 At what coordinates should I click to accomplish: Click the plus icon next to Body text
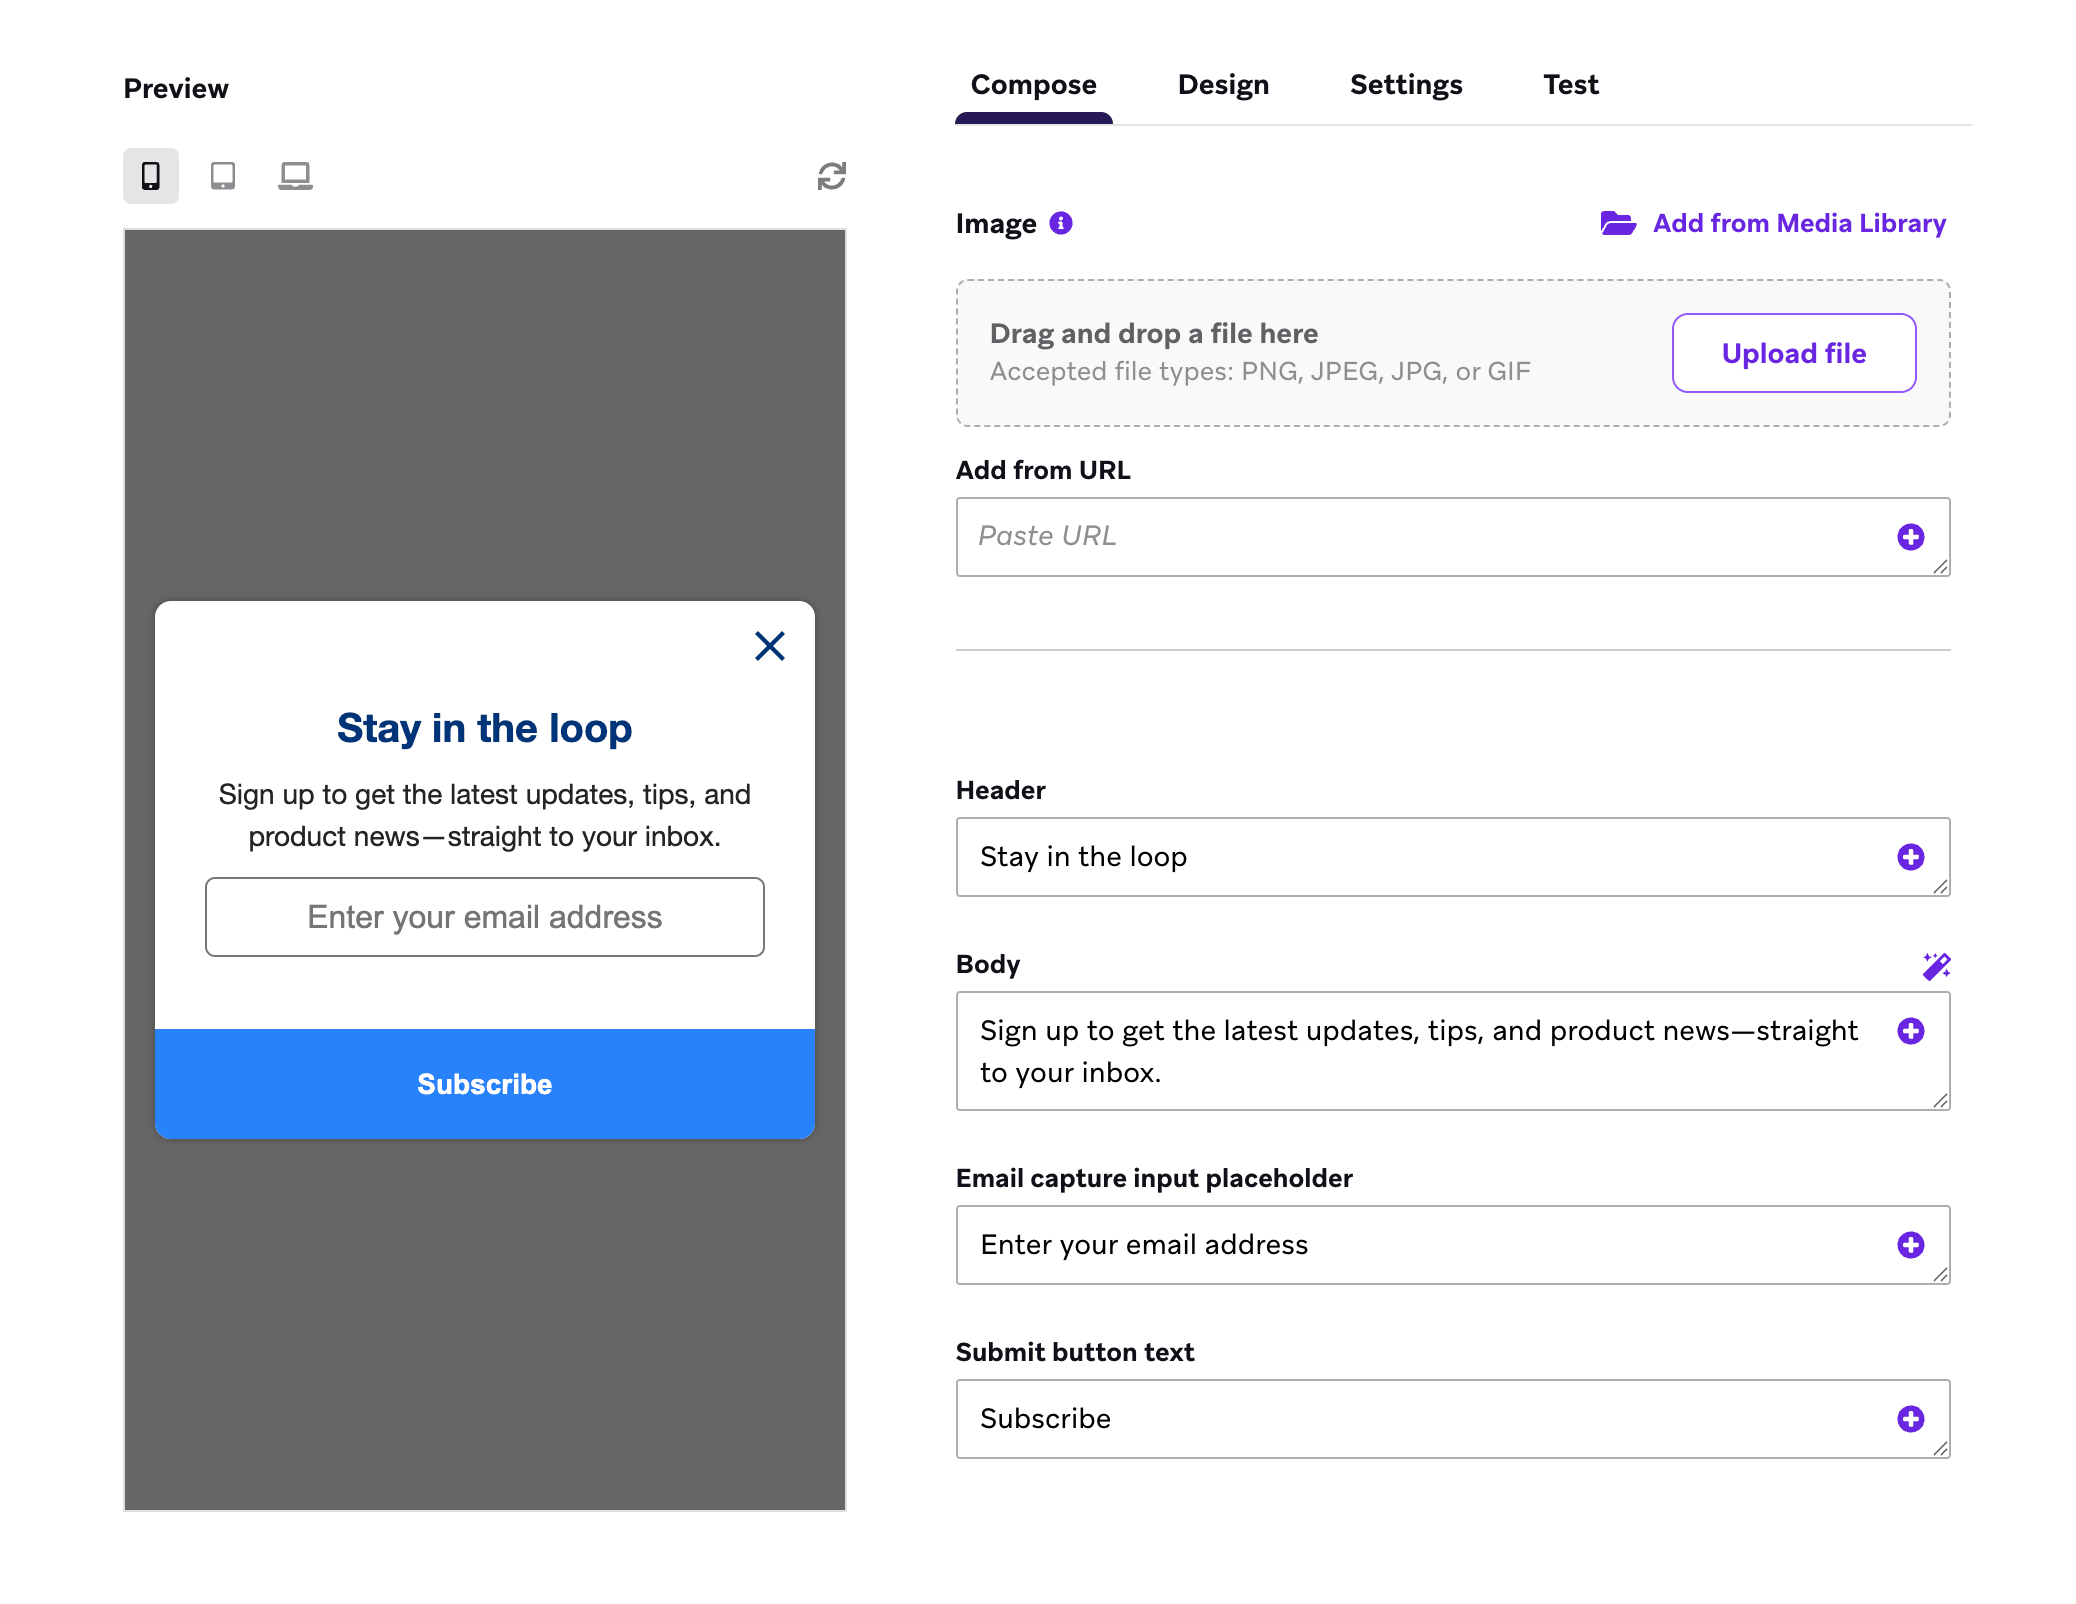(1911, 1031)
